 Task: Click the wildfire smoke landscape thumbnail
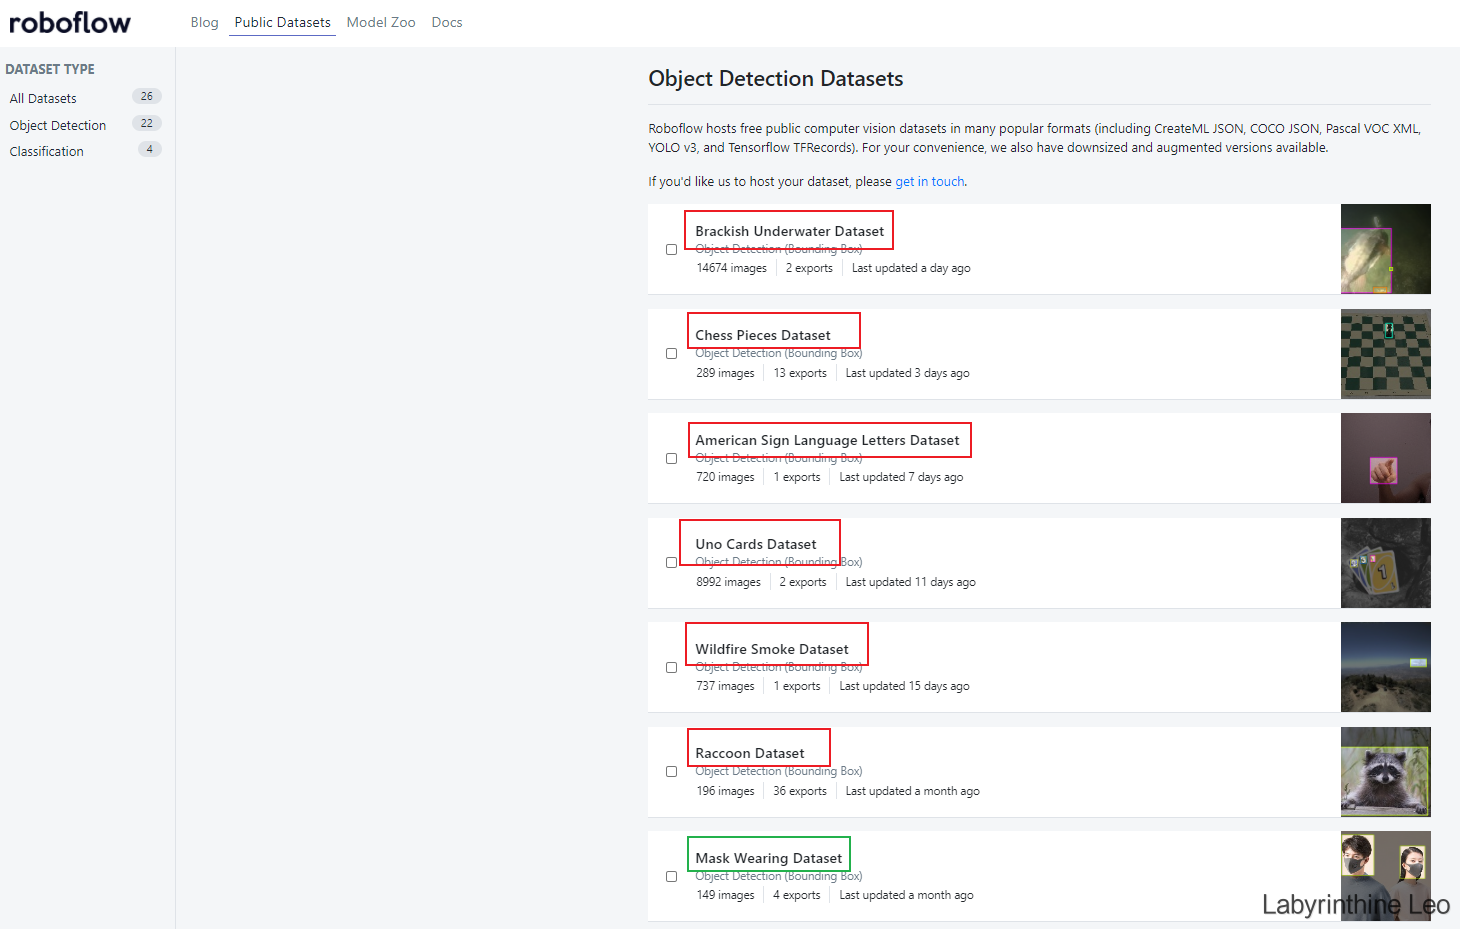click(x=1385, y=667)
